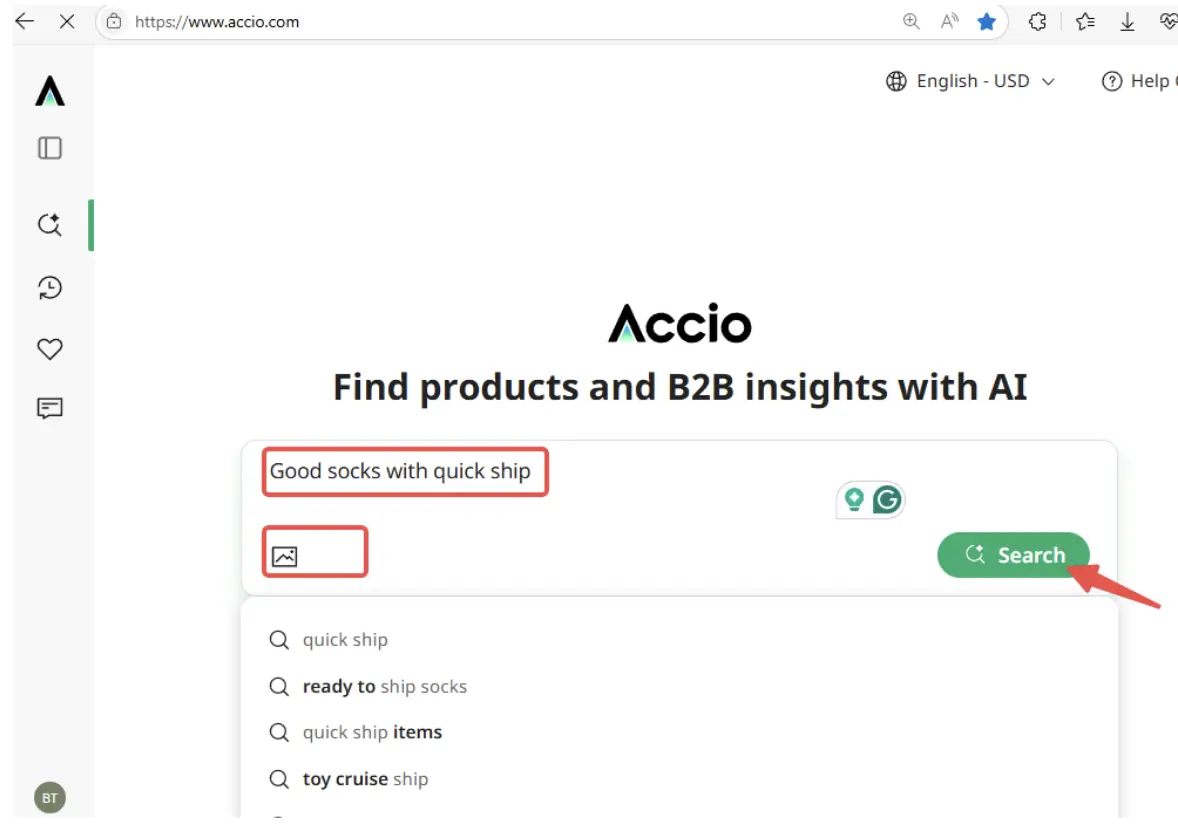Click the lightbulb suggestion icon
Viewport: 1178px width, 824px height.
pyautogui.click(x=854, y=500)
